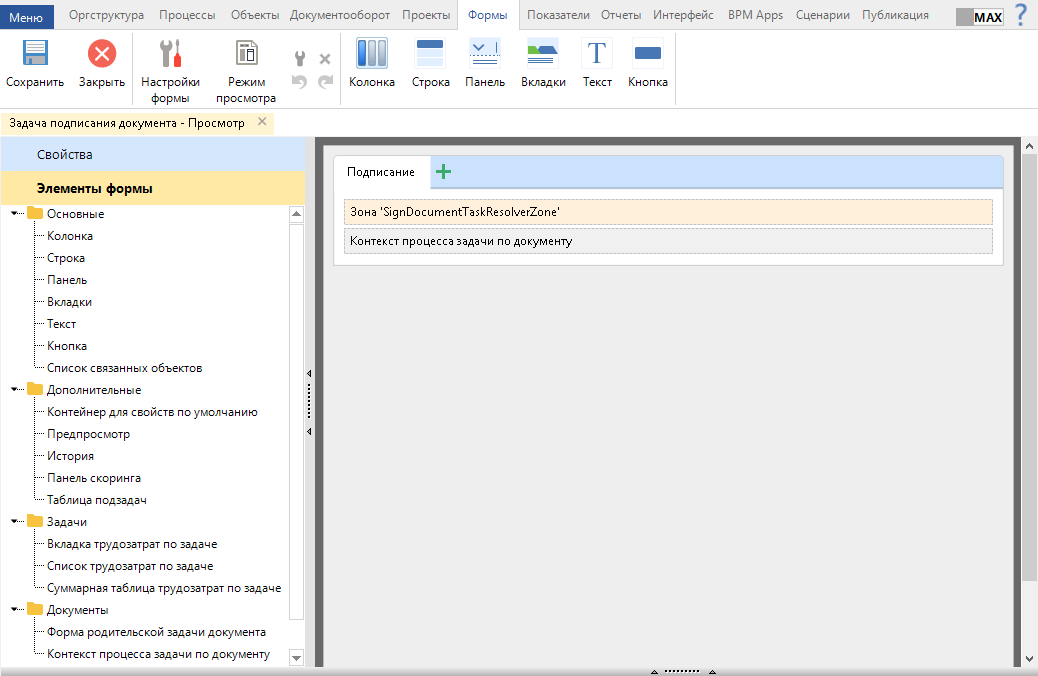Insert a Row element from the toolbar

tap(430, 55)
